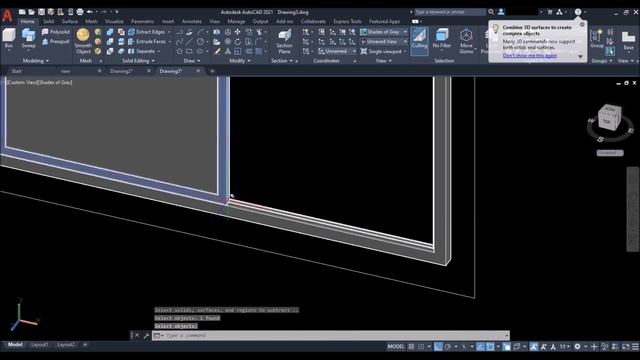
Task: Open the Base view tool
Action: tap(629, 41)
